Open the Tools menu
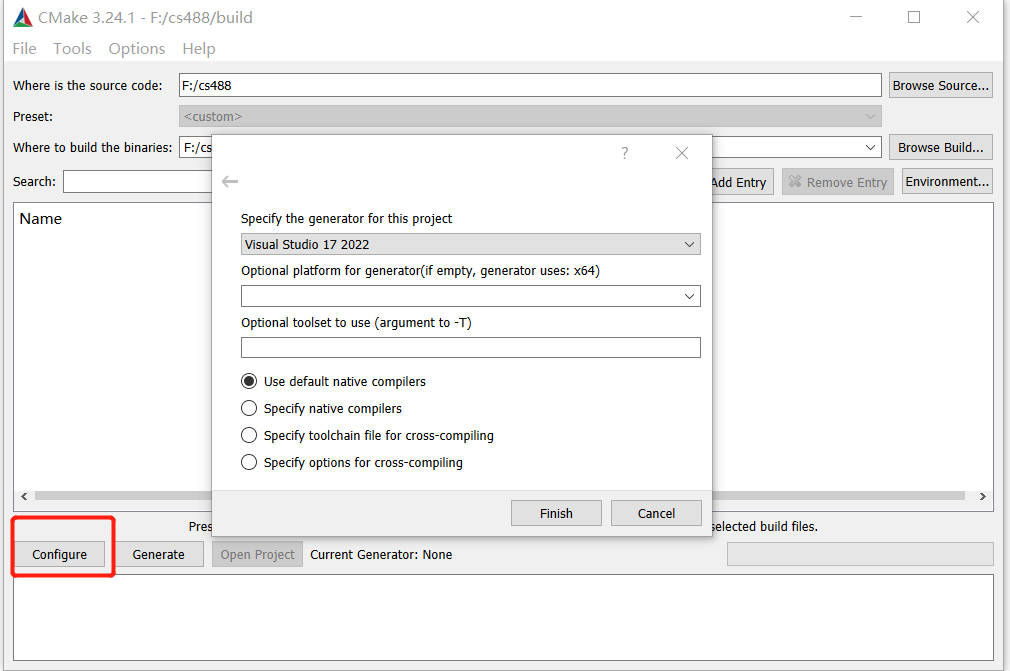Image resolution: width=1010 pixels, height=671 pixels. (72, 48)
